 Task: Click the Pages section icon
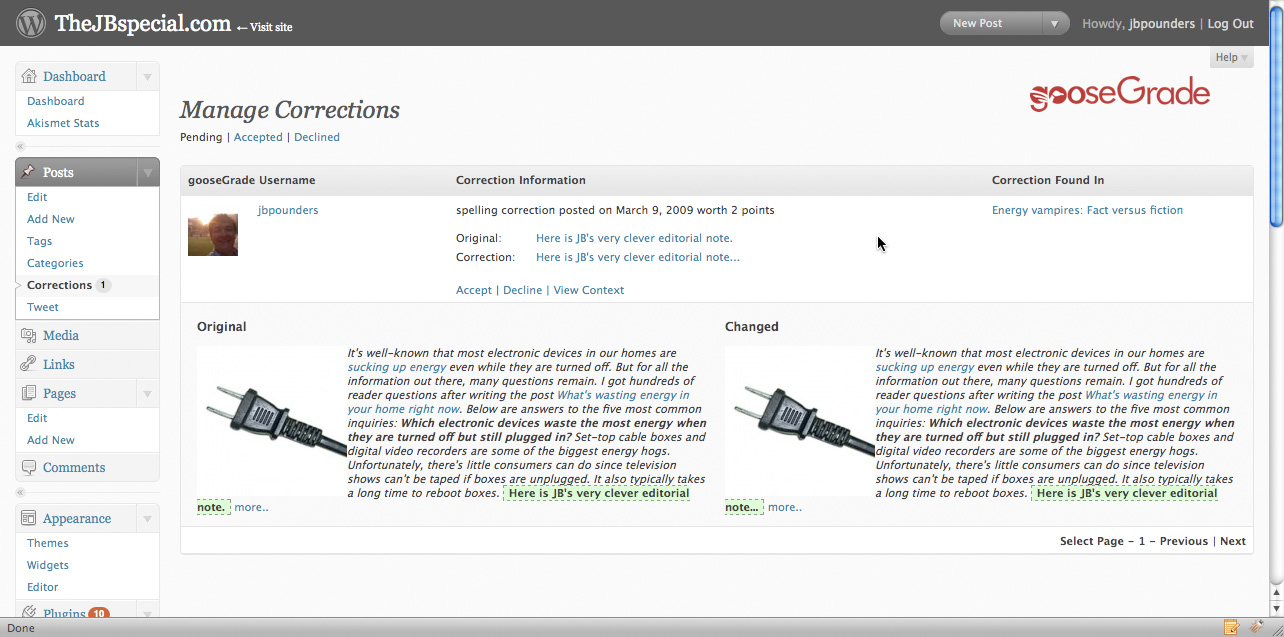[28, 393]
